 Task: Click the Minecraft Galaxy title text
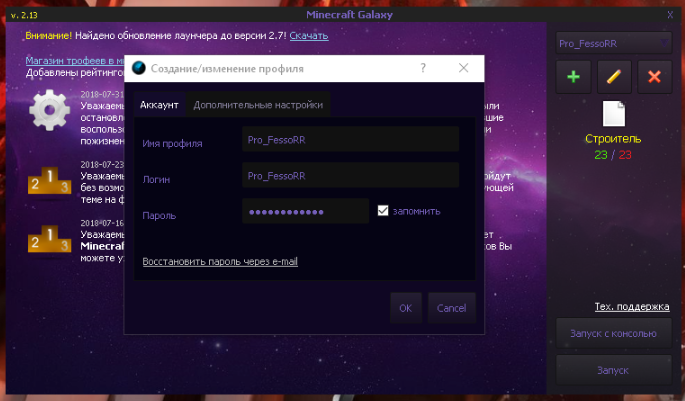click(349, 15)
